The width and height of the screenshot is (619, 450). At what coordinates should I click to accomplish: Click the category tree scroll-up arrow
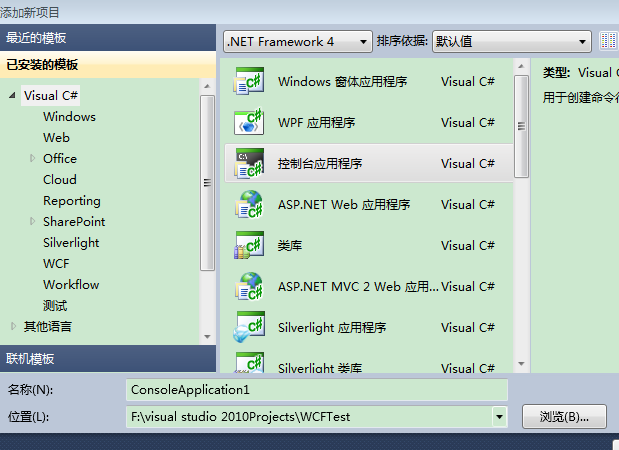point(207,86)
